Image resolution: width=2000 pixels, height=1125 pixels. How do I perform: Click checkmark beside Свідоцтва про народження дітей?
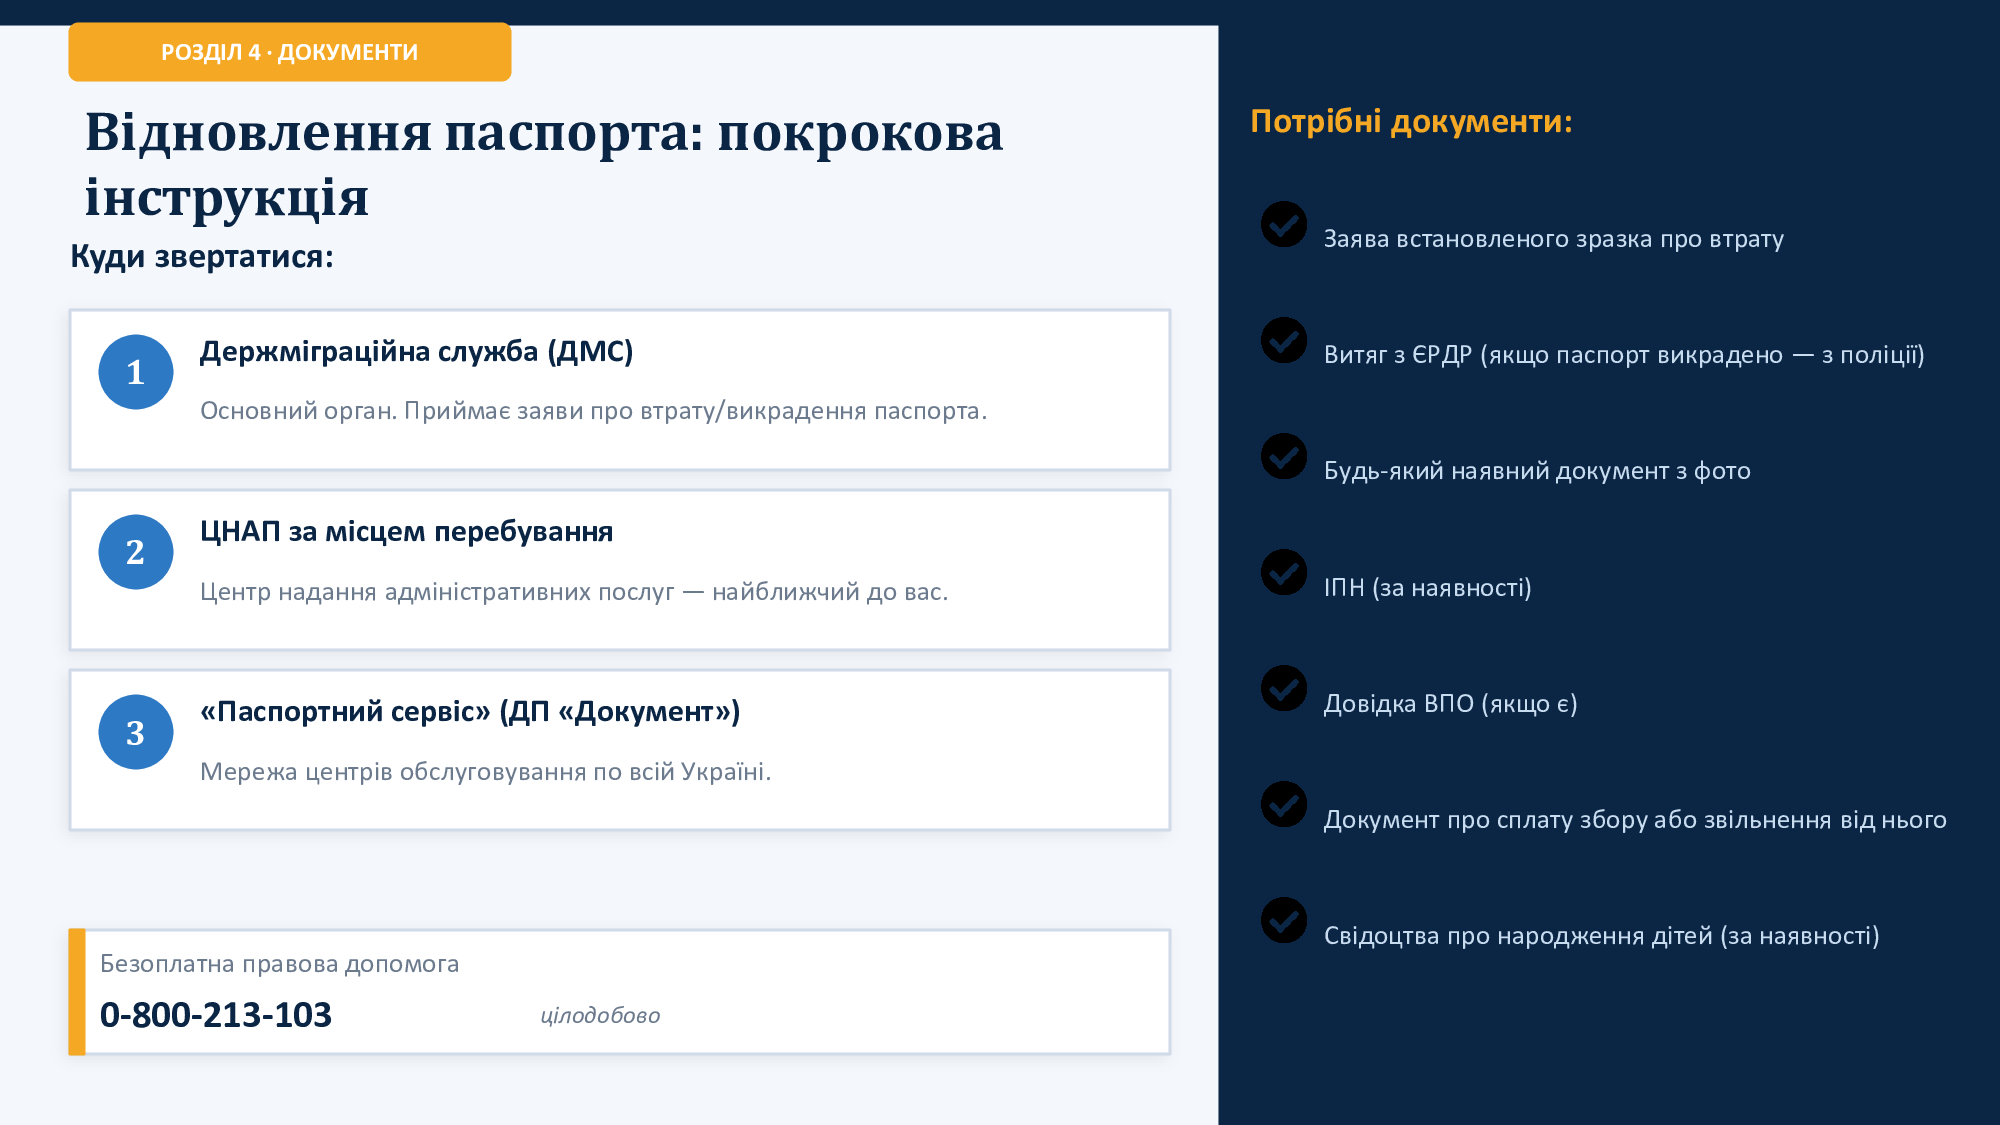pyautogui.click(x=1284, y=920)
